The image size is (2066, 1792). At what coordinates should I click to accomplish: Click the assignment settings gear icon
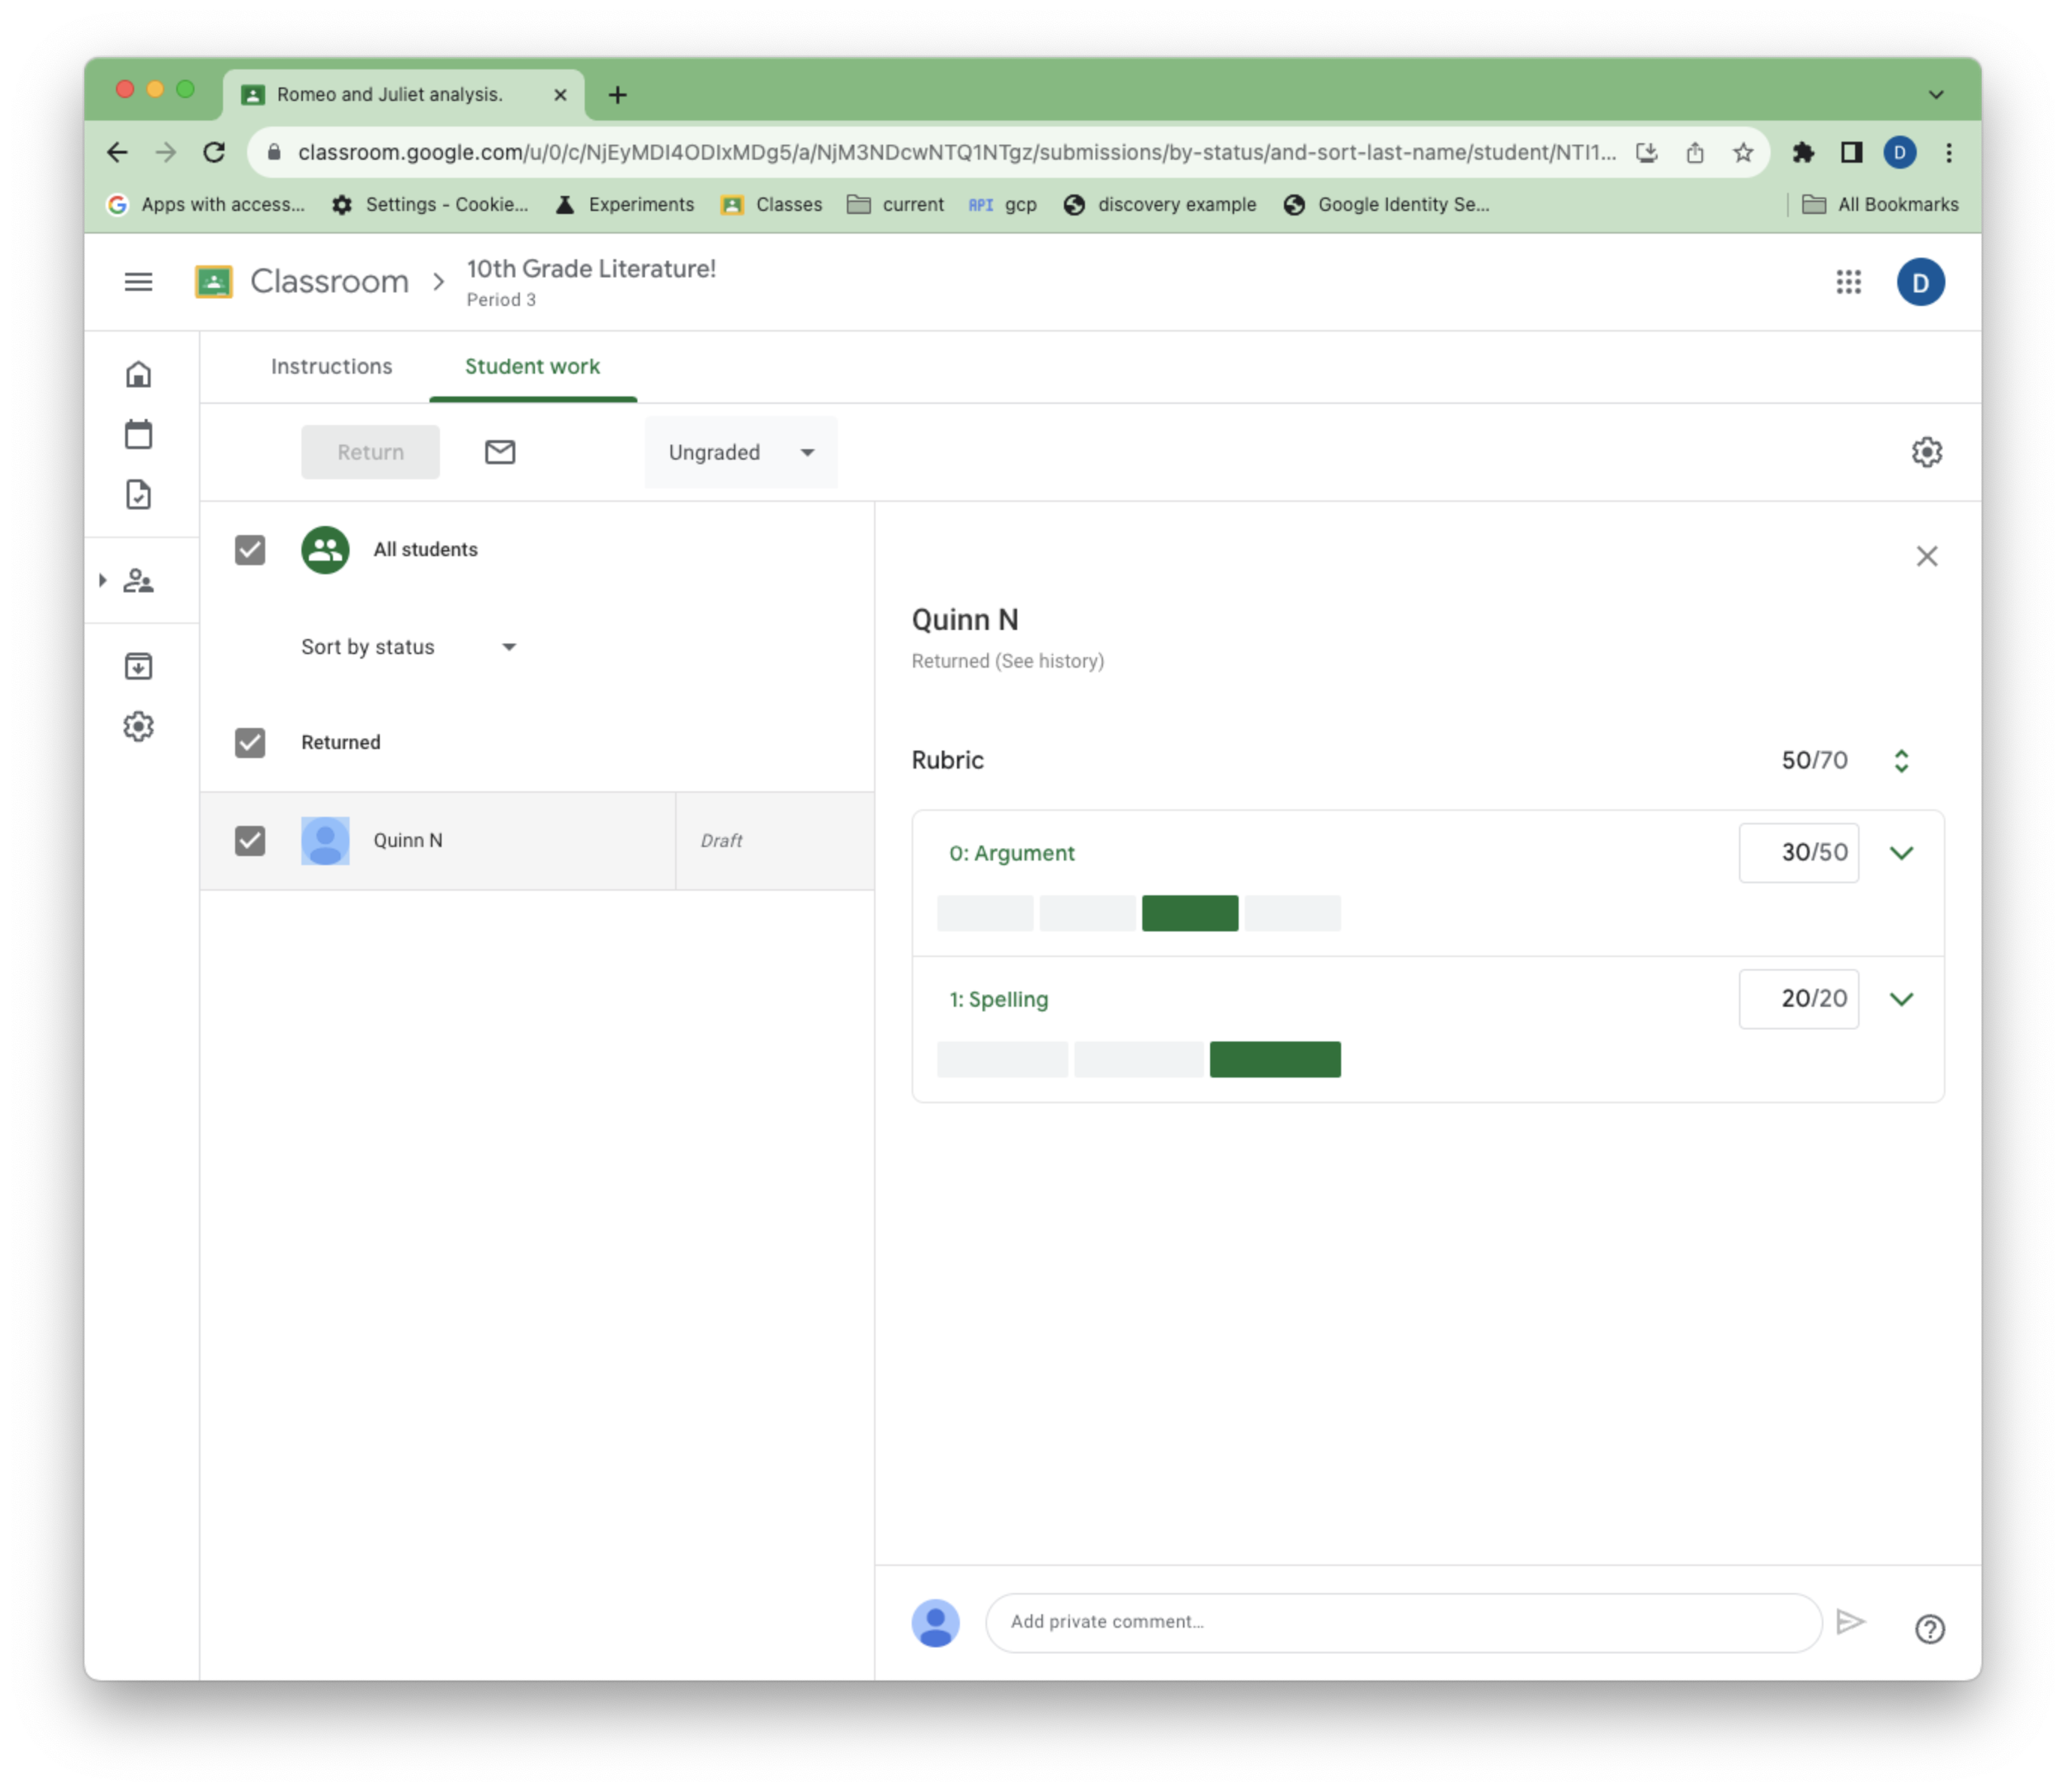coord(1927,451)
